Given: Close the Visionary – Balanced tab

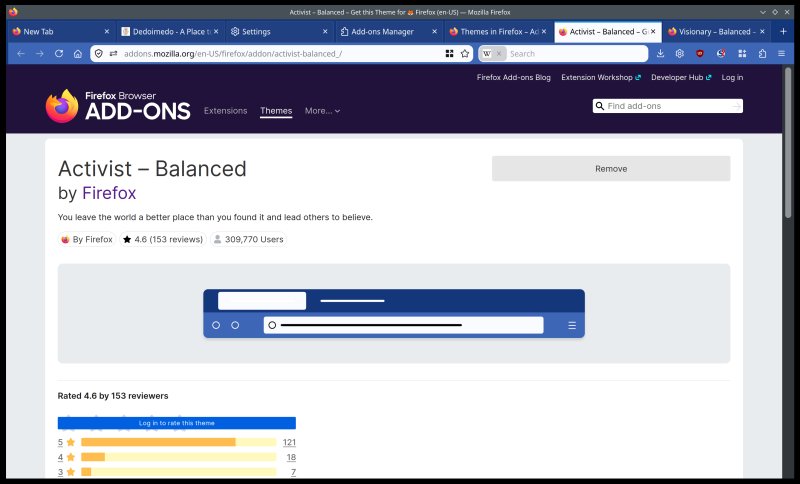Looking at the screenshot, I should pos(762,32).
